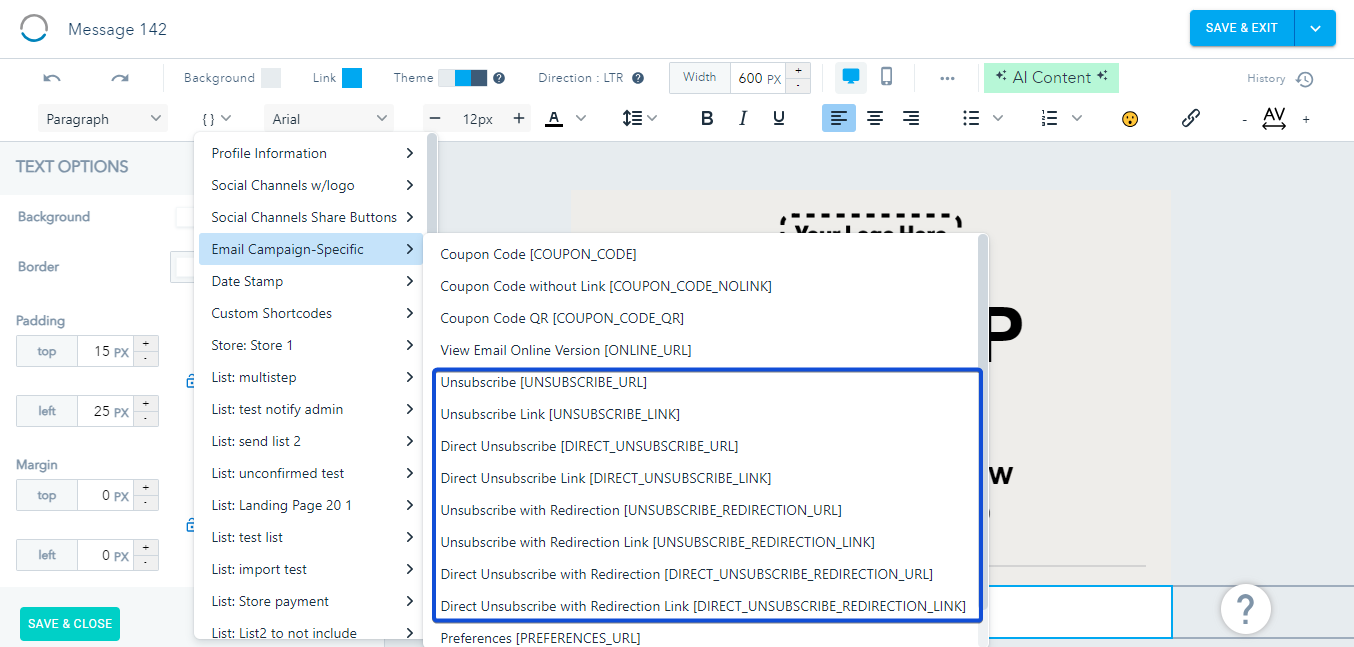Image resolution: width=1354 pixels, height=647 pixels.
Task: Open the help question mark bubble
Action: coord(1245,608)
